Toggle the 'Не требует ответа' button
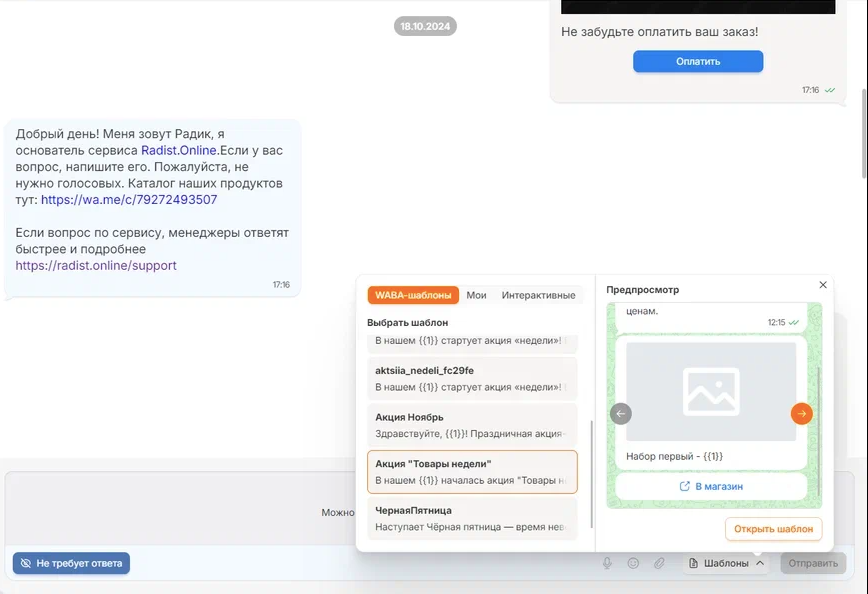 point(71,563)
